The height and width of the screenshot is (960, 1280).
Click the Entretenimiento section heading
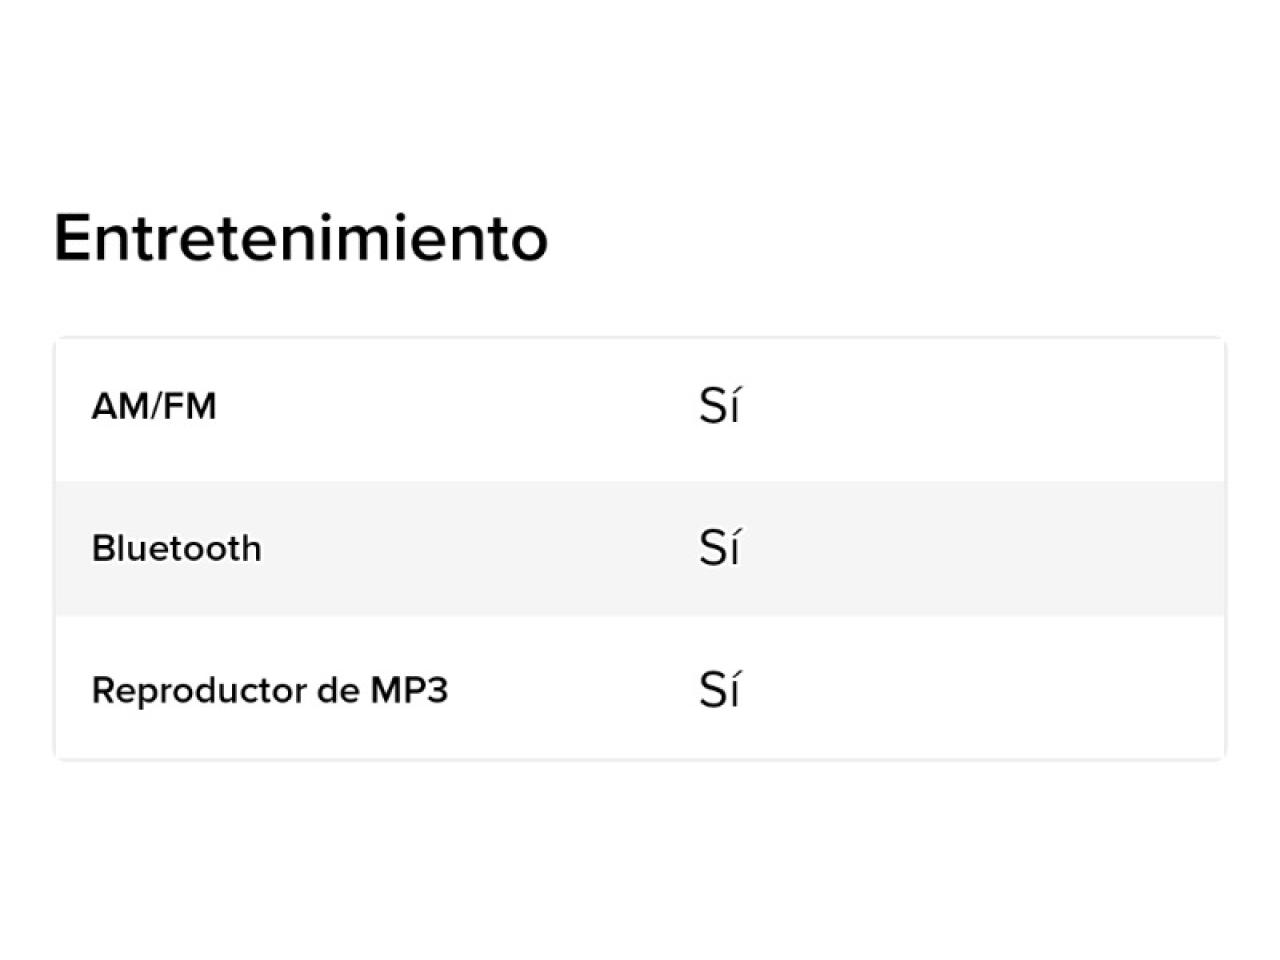301,238
